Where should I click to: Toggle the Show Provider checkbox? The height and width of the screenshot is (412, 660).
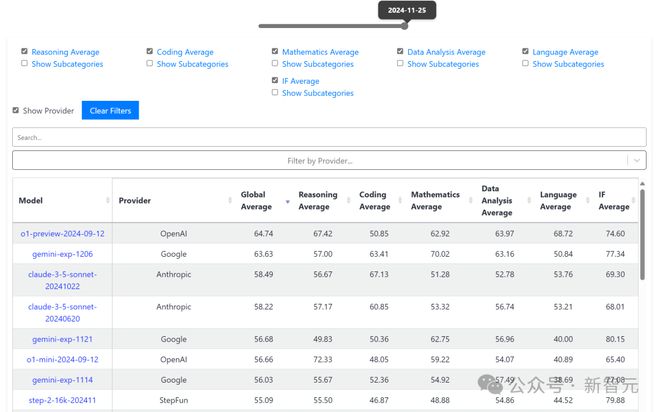16,111
